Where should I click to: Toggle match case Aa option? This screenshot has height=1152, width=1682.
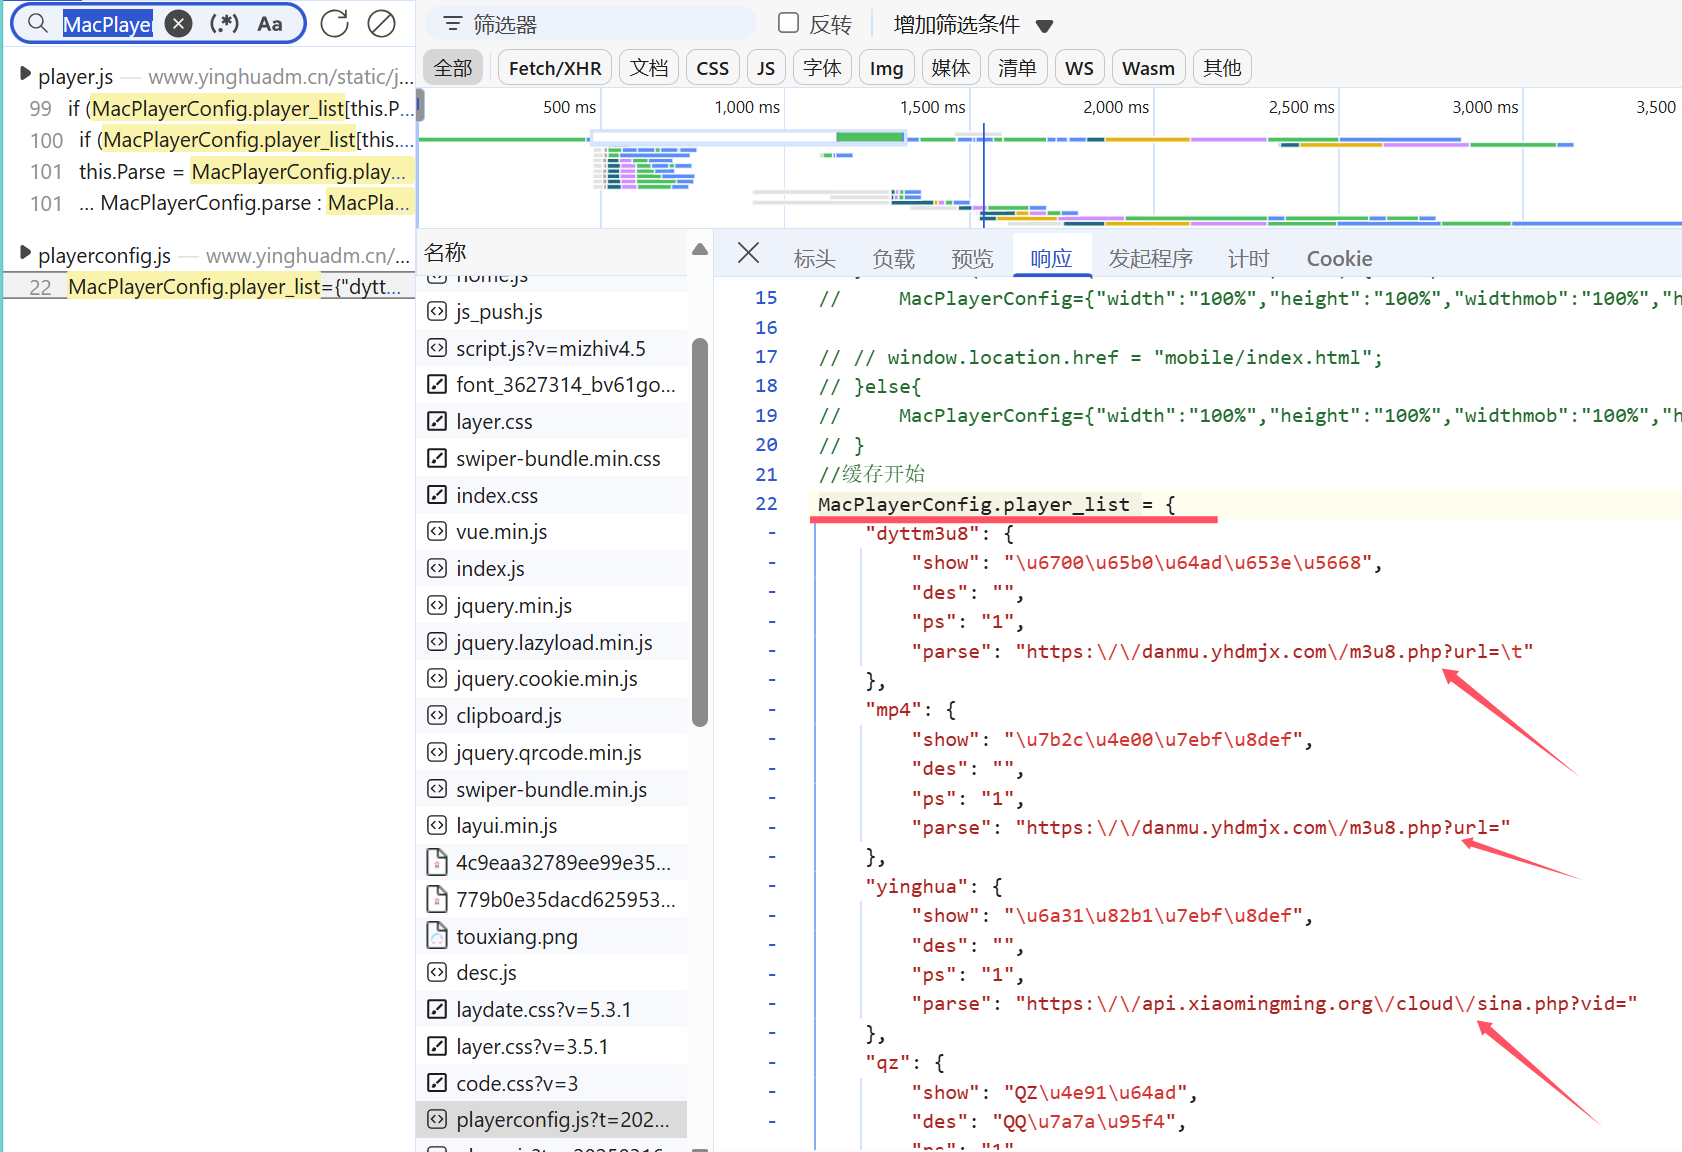(269, 24)
